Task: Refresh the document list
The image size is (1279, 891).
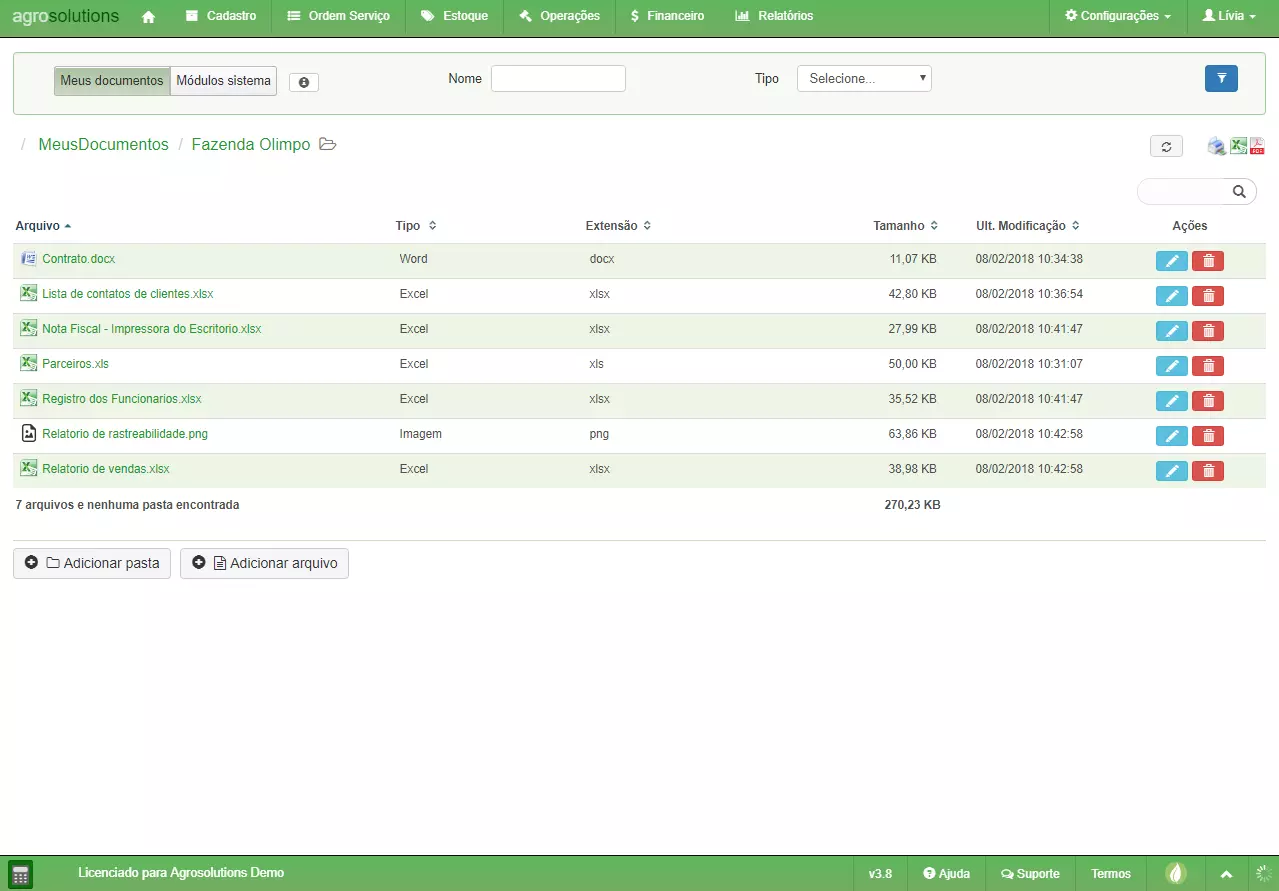Action: tap(1166, 146)
